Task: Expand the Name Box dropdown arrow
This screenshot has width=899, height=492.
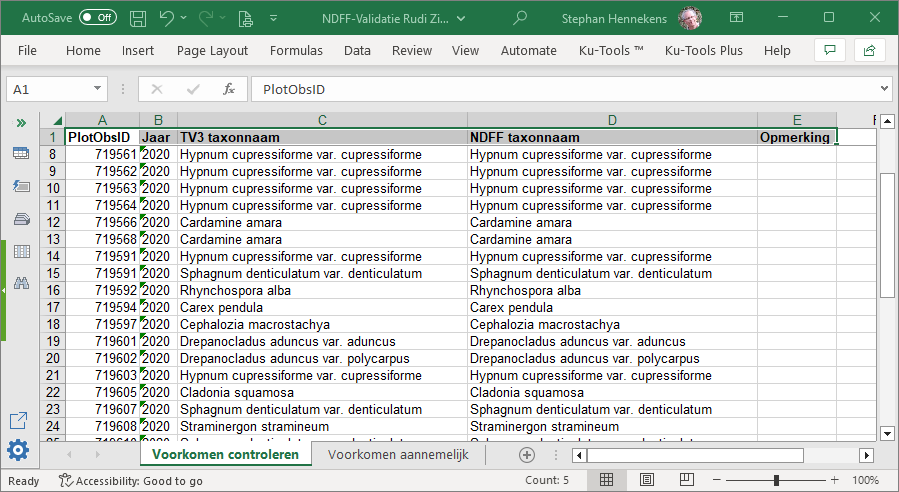Action: (97, 89)
